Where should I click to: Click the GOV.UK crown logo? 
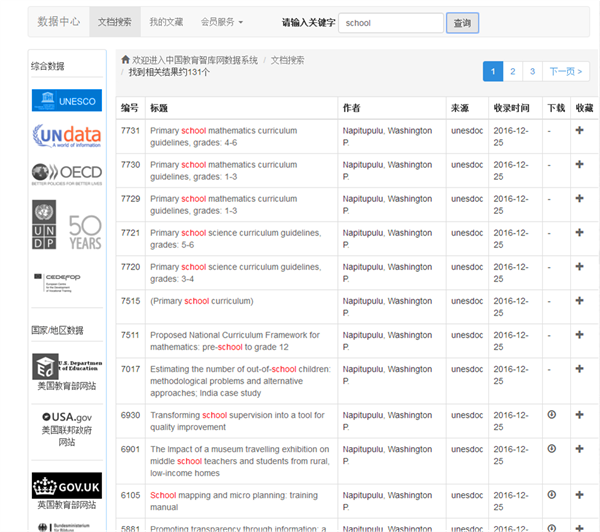click(x=66, y=485)
